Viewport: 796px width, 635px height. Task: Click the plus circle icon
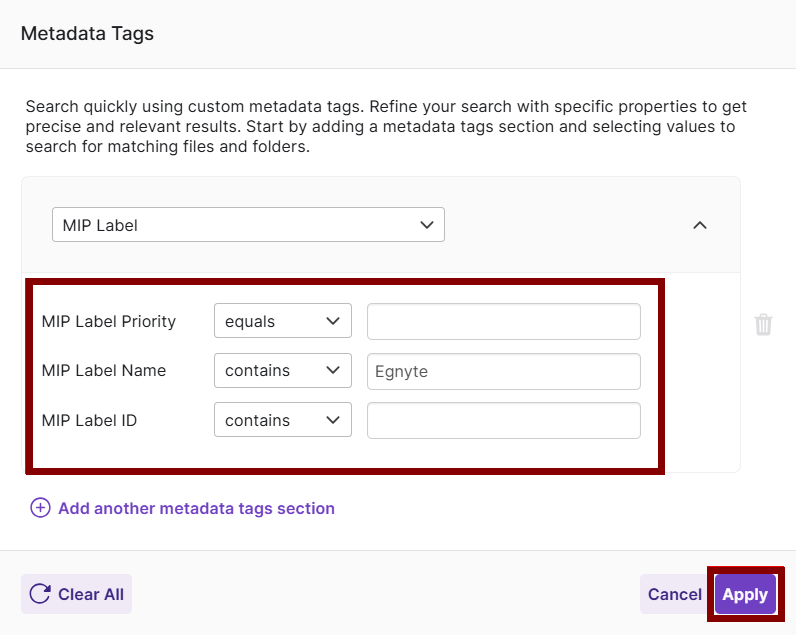pyautogui.click(x=40, y=508)
